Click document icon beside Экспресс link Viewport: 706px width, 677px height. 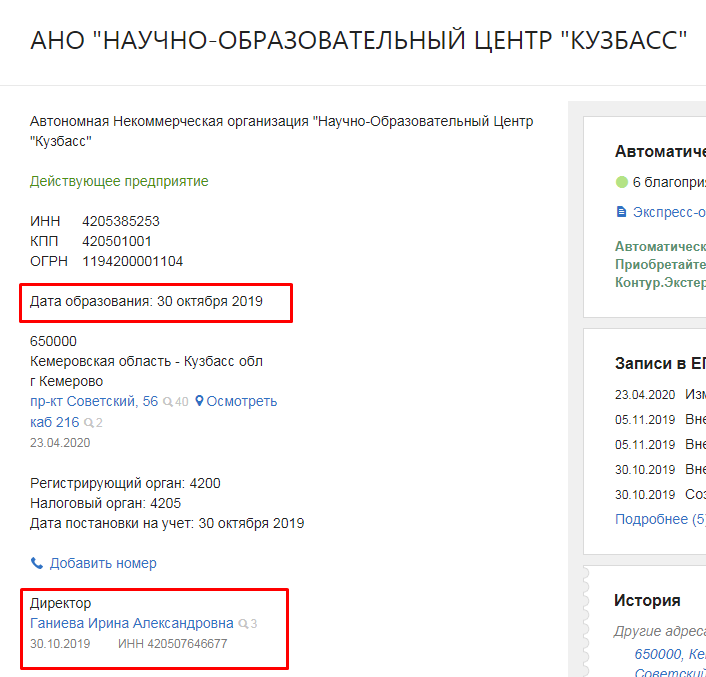coord(621,212)
